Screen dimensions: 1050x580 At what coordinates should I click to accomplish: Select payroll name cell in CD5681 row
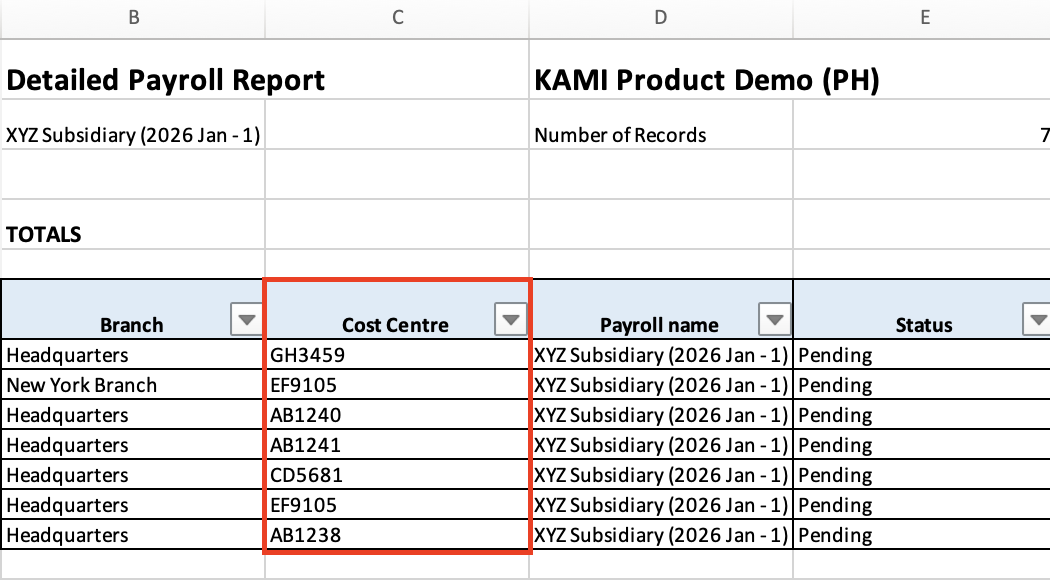661,474
